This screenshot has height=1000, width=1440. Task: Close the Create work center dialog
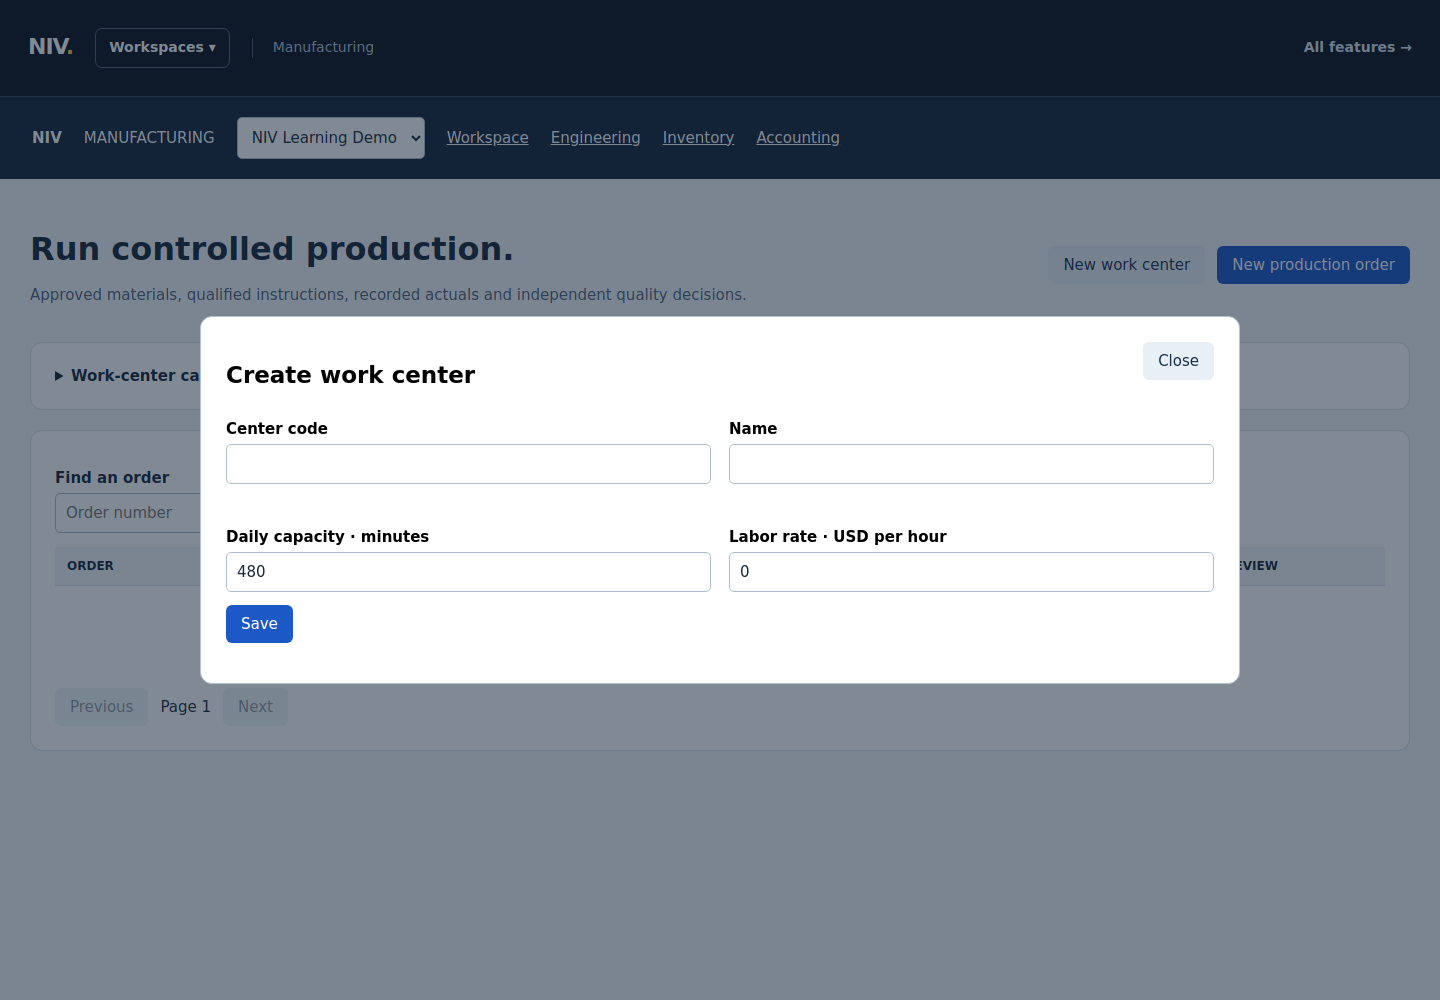(1178, 361)
